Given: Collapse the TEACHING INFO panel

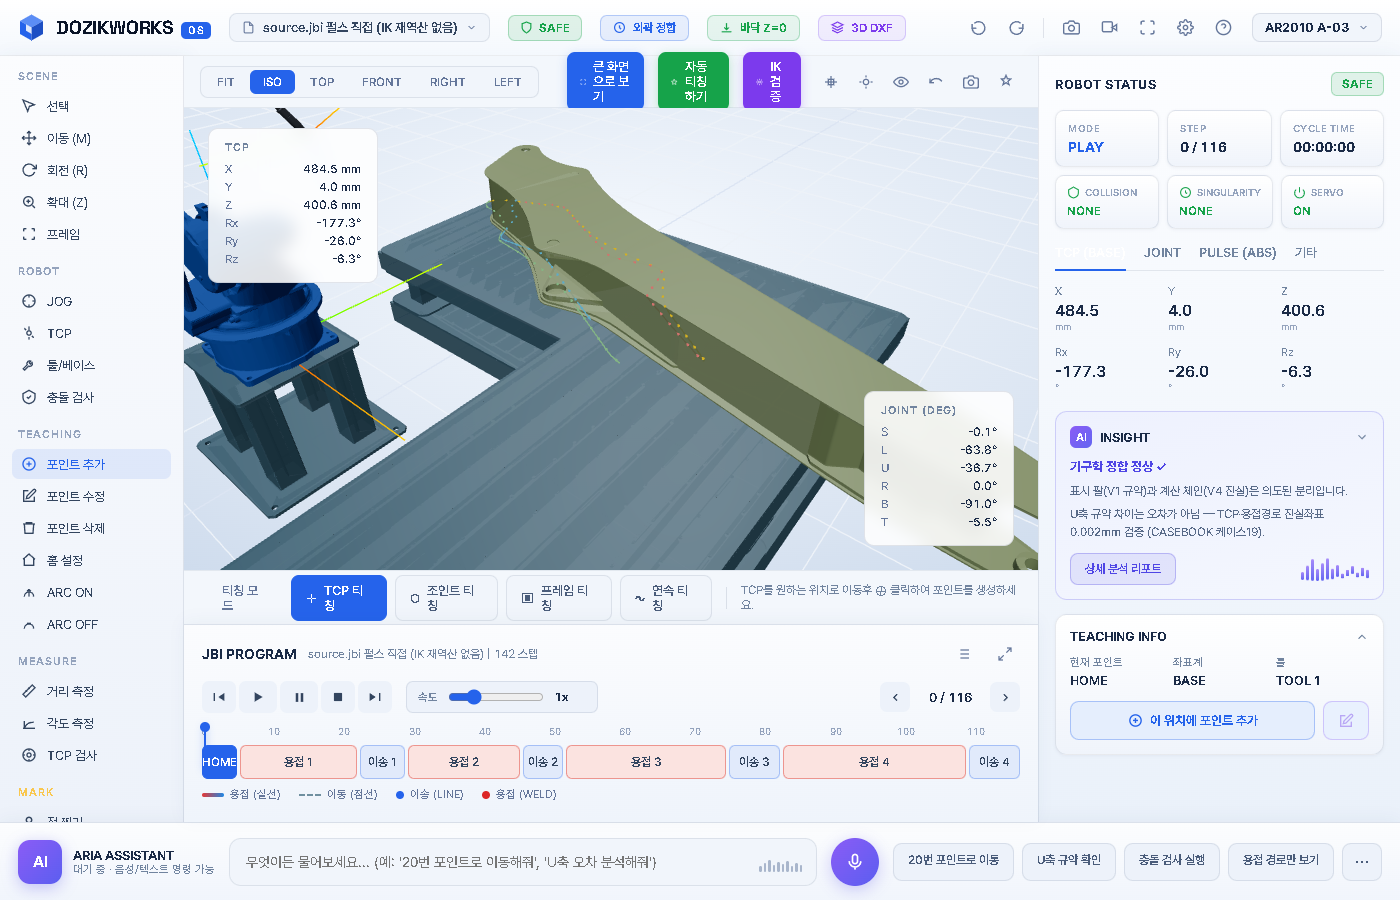Looking at the screenshot, I should [1362, 637].
